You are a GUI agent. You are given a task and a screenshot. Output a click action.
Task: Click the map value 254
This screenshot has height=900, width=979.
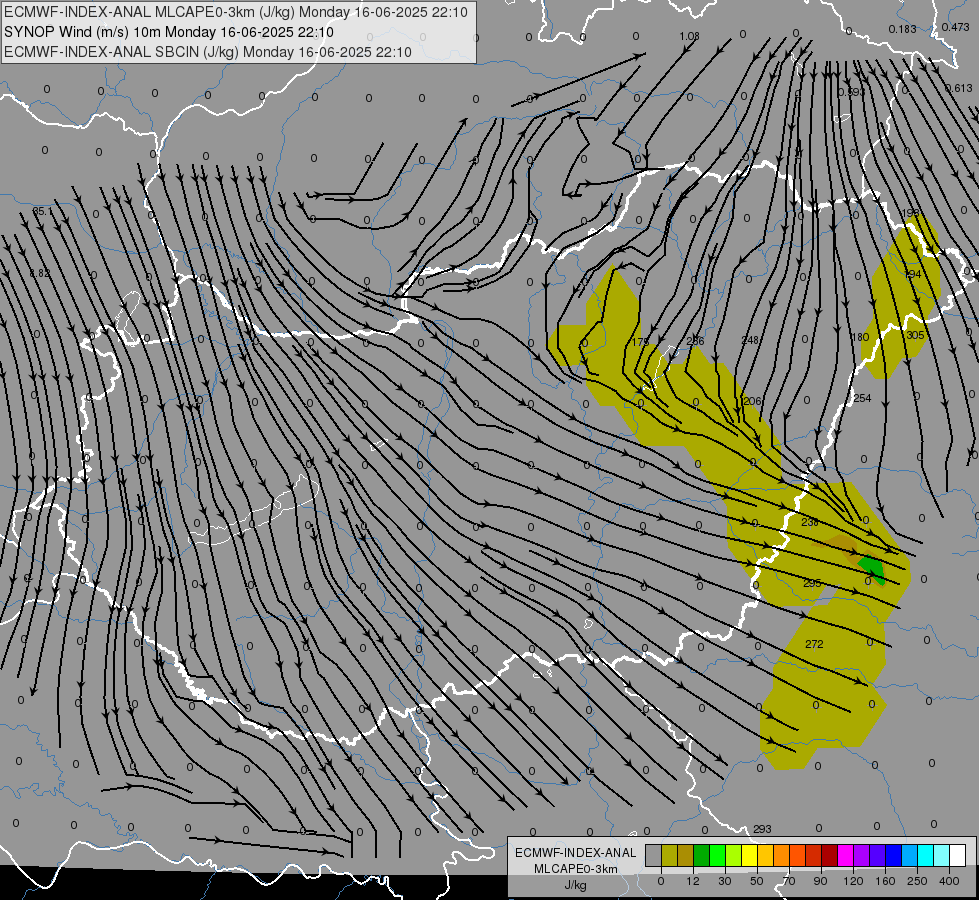point(862,398)
